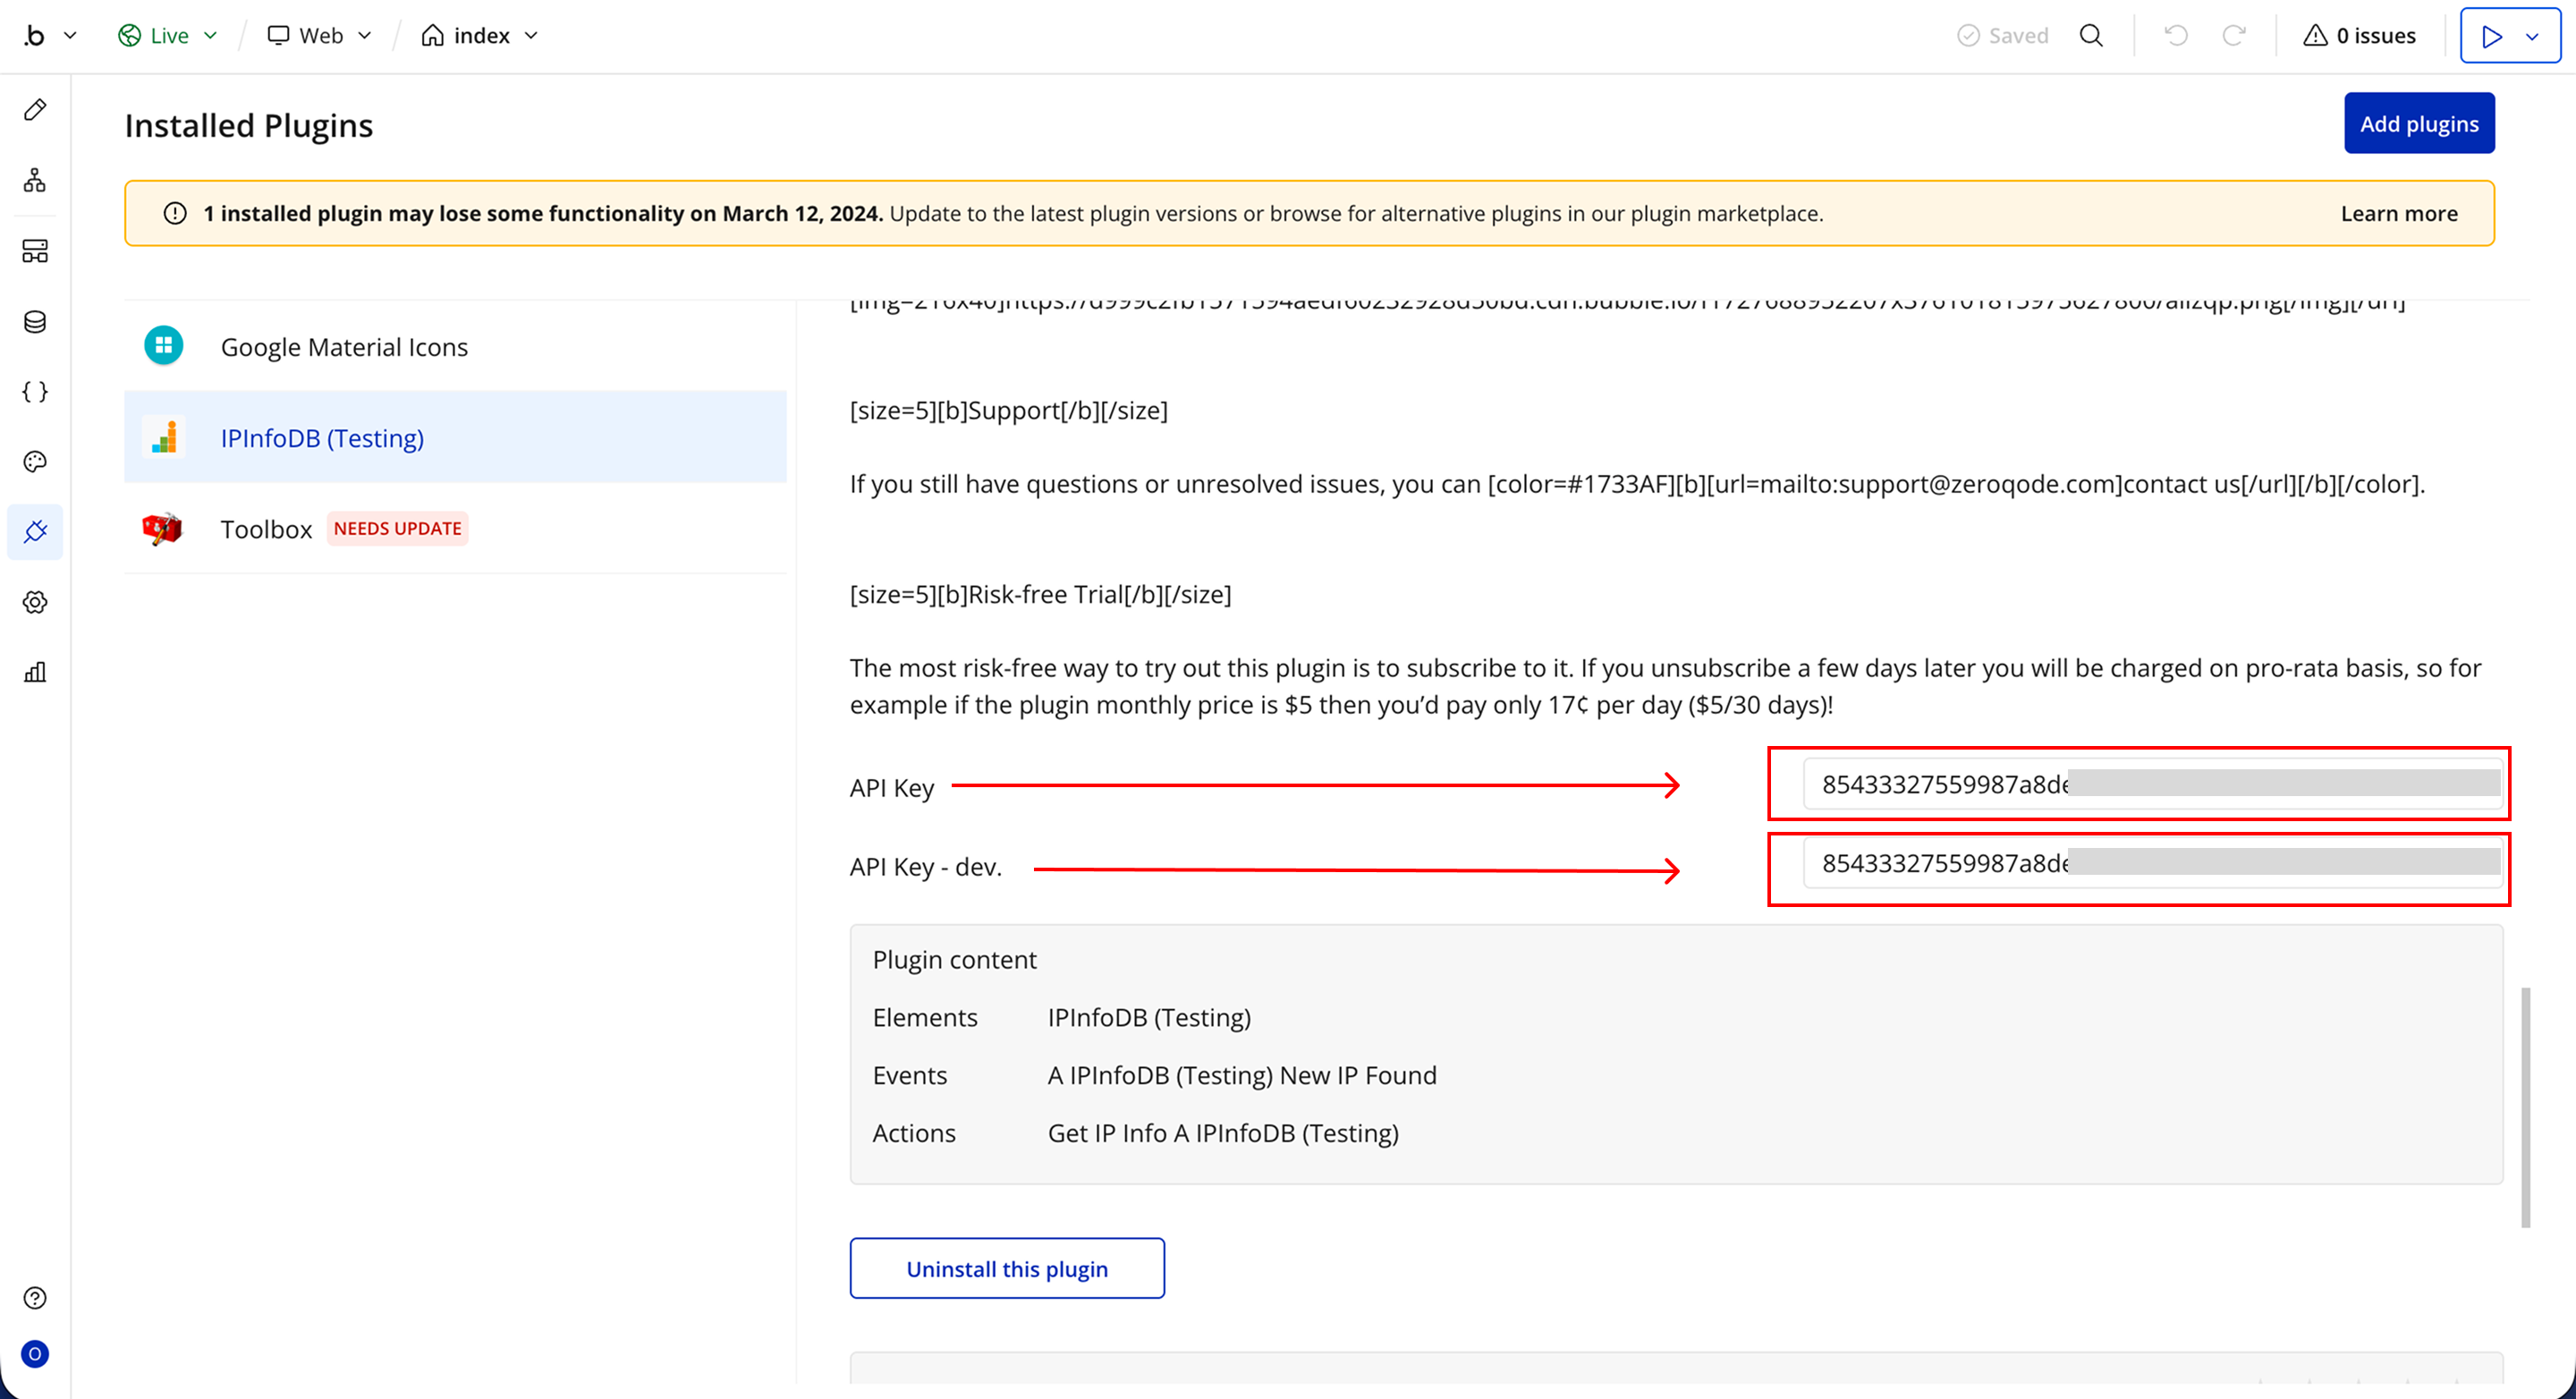
Task: Open the Workflow tab icon
Action: 35,180
